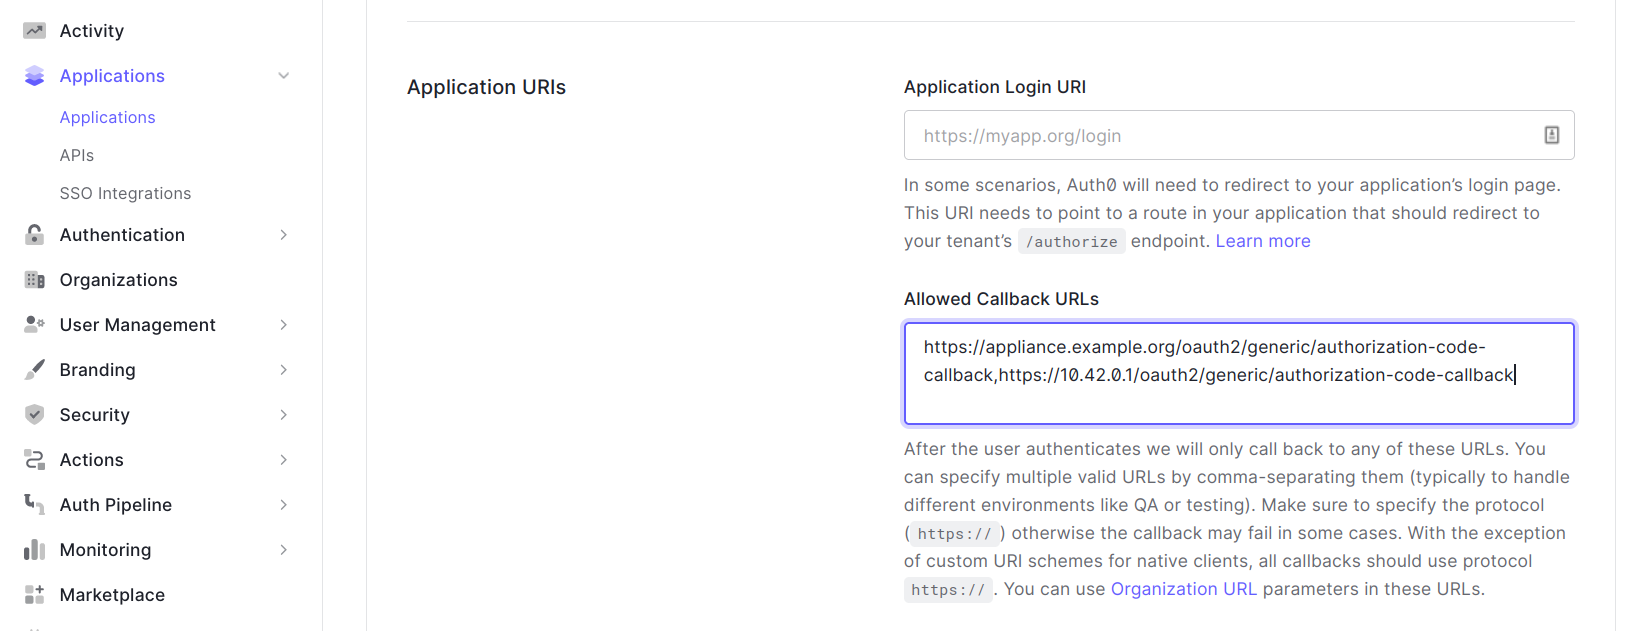Screen dimensions: 1625x631
Task: Open the APIs sidebar item
Action: coord(77,155)
